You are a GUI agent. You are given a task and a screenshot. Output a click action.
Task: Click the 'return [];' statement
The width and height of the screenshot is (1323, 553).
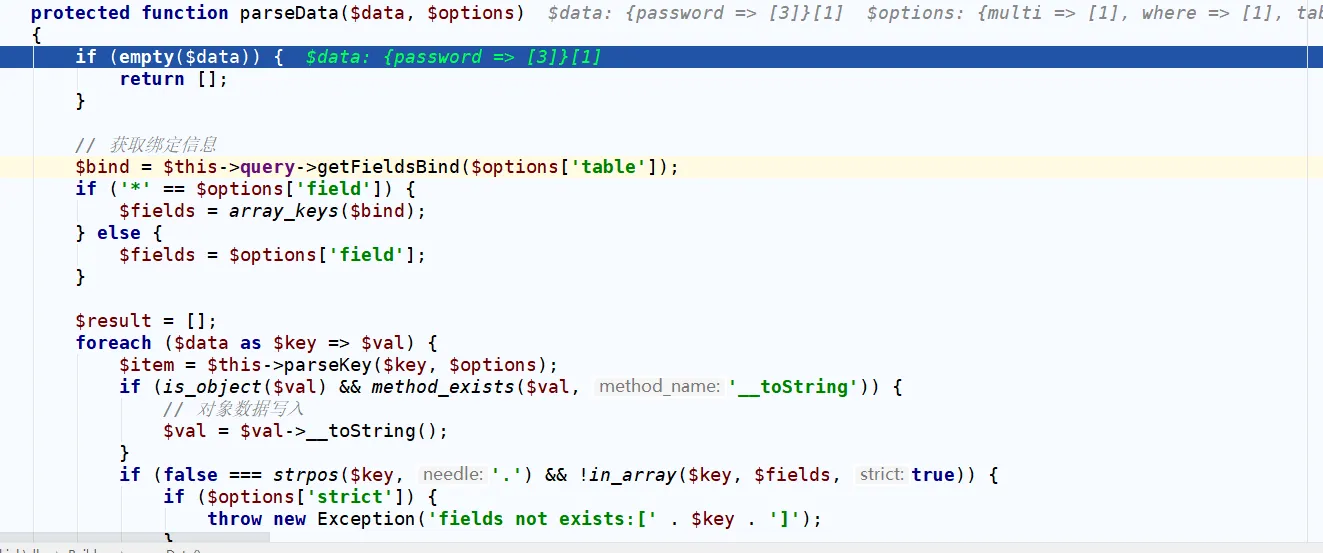pyautogui.click(x=173, y=79)
